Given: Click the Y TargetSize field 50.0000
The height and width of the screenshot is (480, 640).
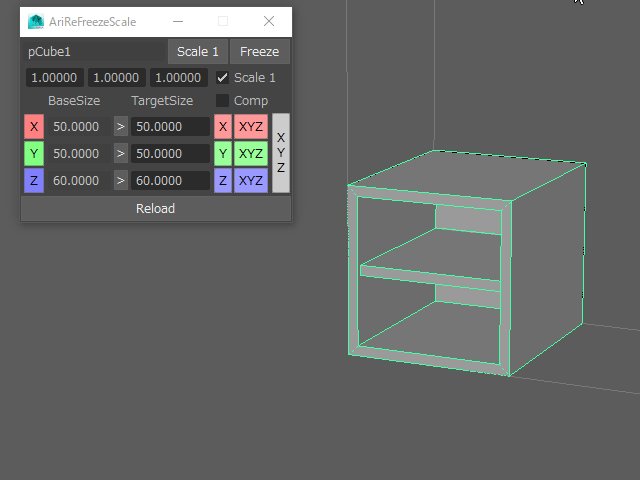Looking at the screenshot, I should tap(170, 153).
